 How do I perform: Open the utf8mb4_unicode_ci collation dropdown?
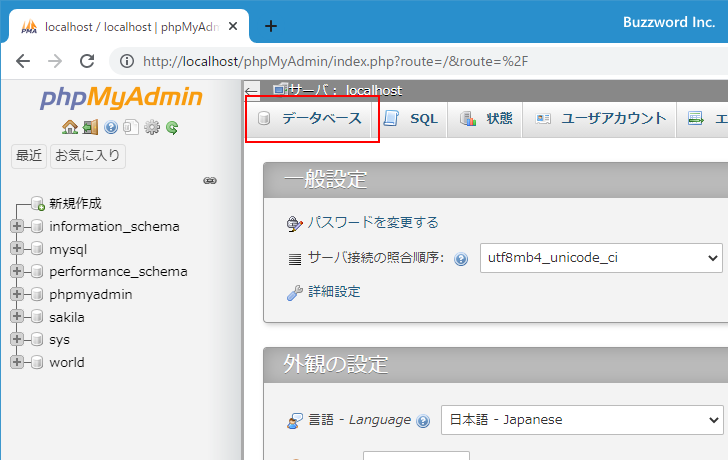point(601,258)
